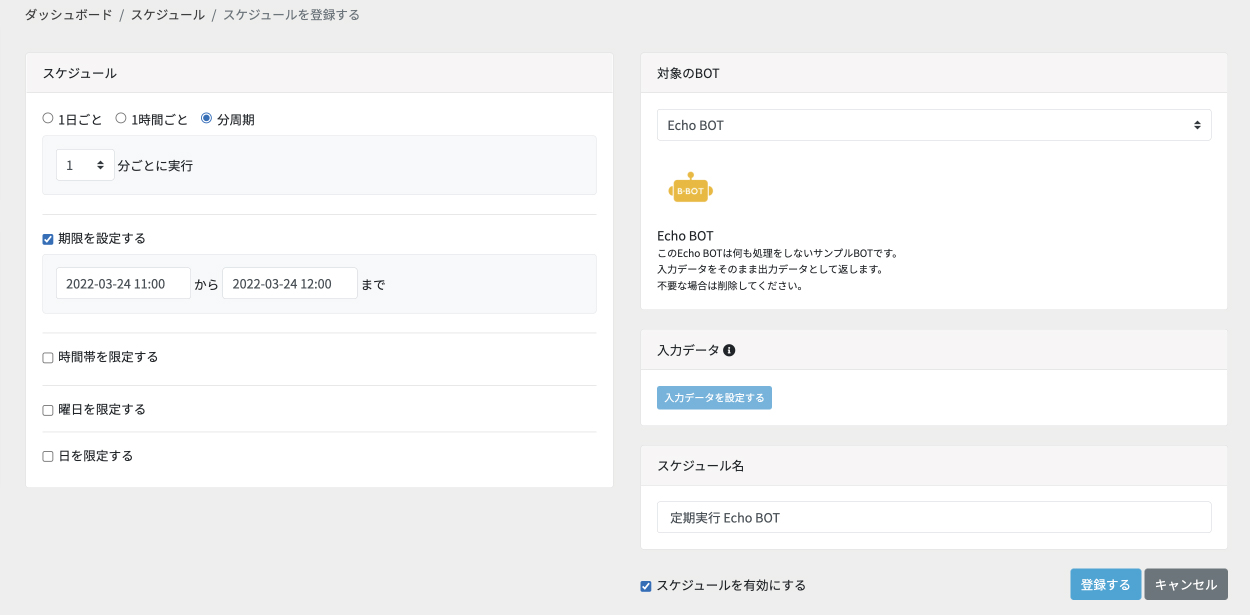Enable 時間帯を限定する checkbox
Screen dimensions: 1250x615
[x=48, y=357]
